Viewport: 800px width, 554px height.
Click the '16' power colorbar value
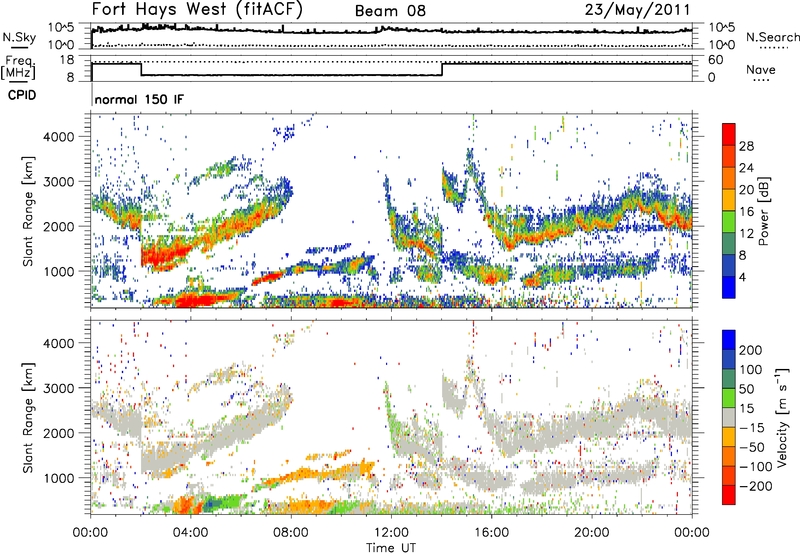(x=746, y=212)
